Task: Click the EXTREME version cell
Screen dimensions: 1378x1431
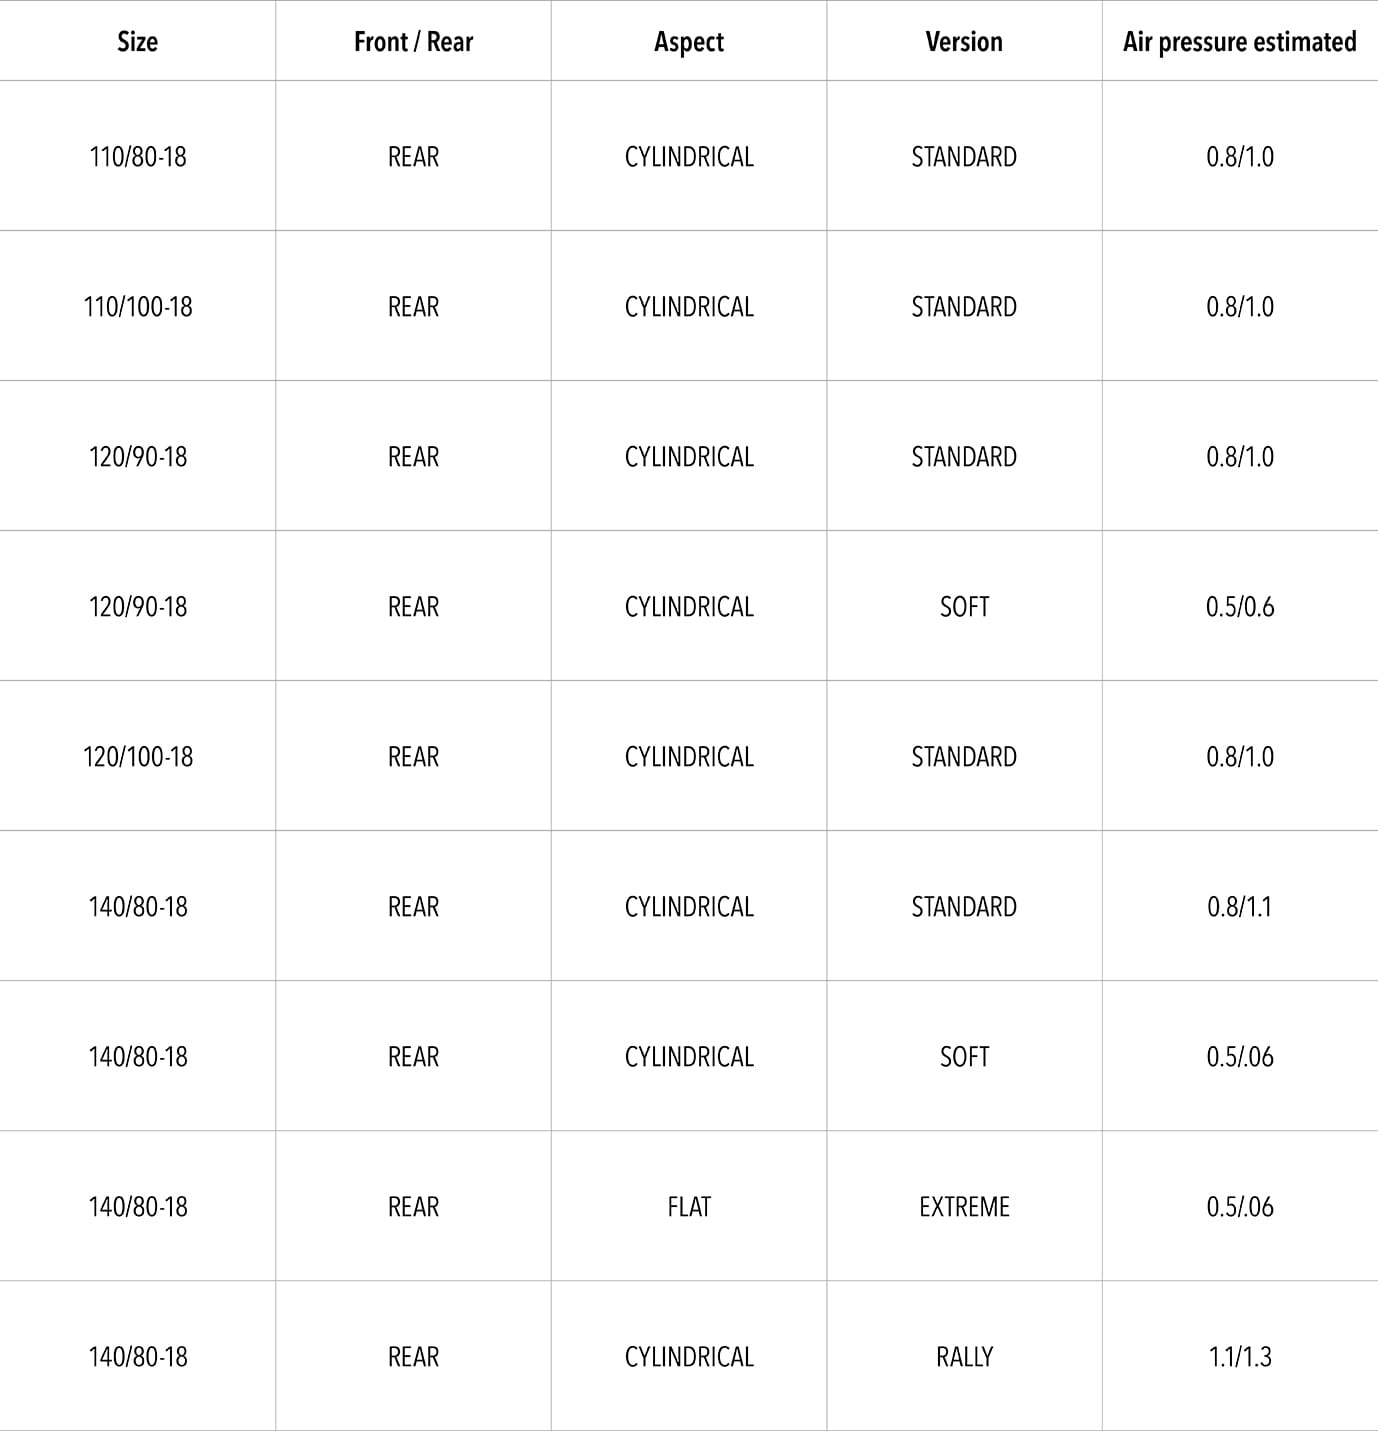Action: 964,1207
